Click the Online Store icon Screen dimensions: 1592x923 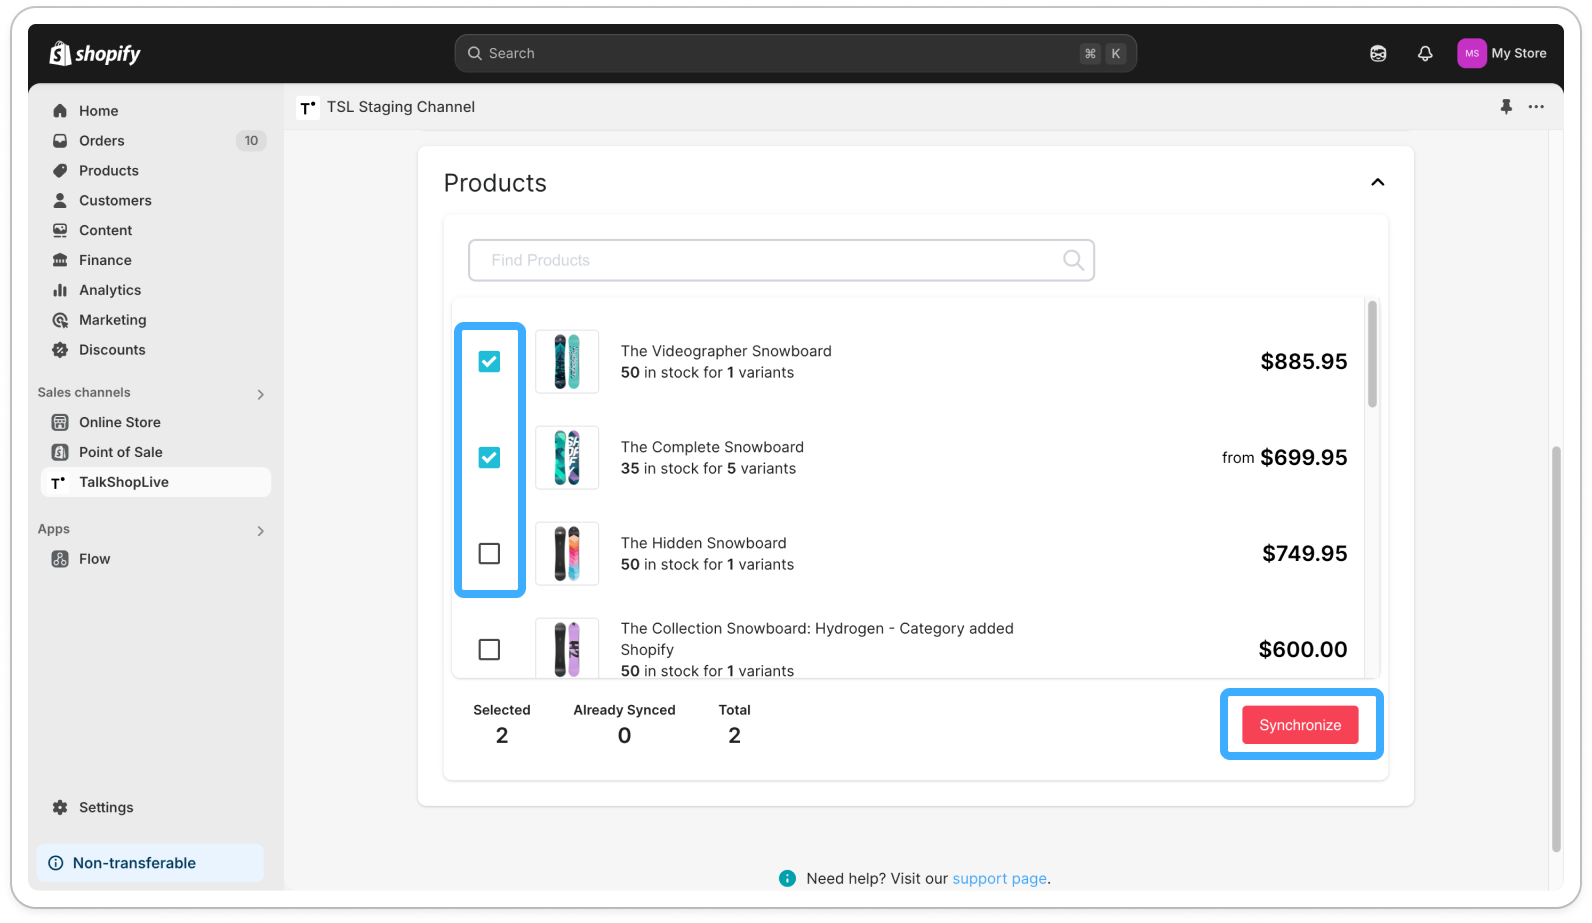[60, 422]
